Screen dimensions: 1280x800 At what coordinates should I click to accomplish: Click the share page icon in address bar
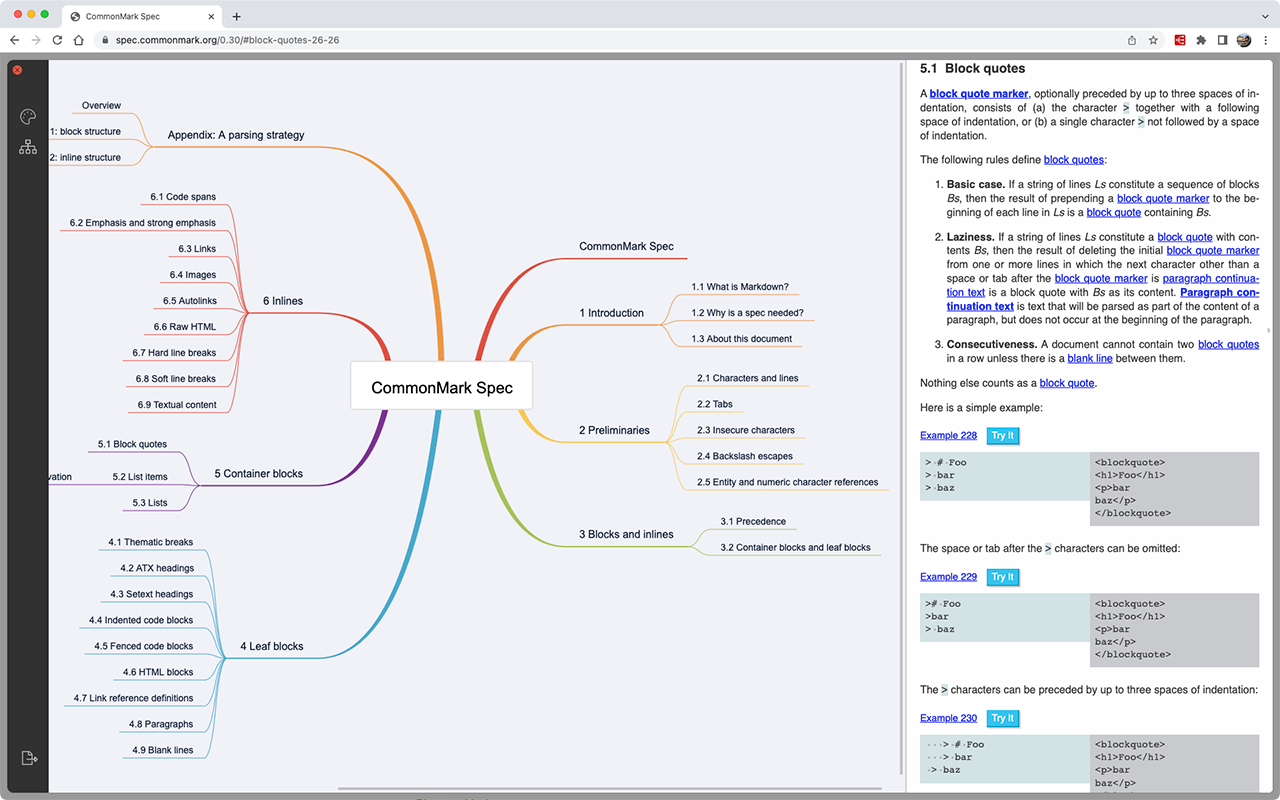click(1131, 40)
